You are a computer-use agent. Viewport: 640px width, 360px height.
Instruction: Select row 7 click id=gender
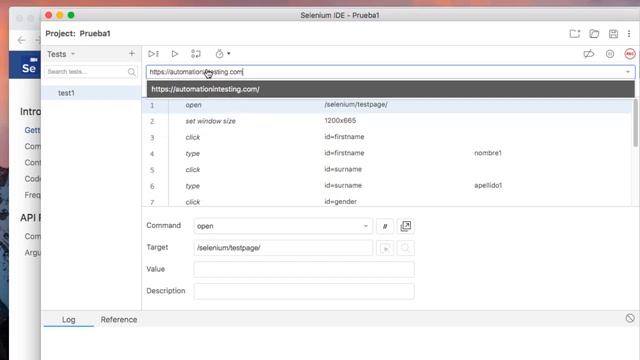[388, 201]
